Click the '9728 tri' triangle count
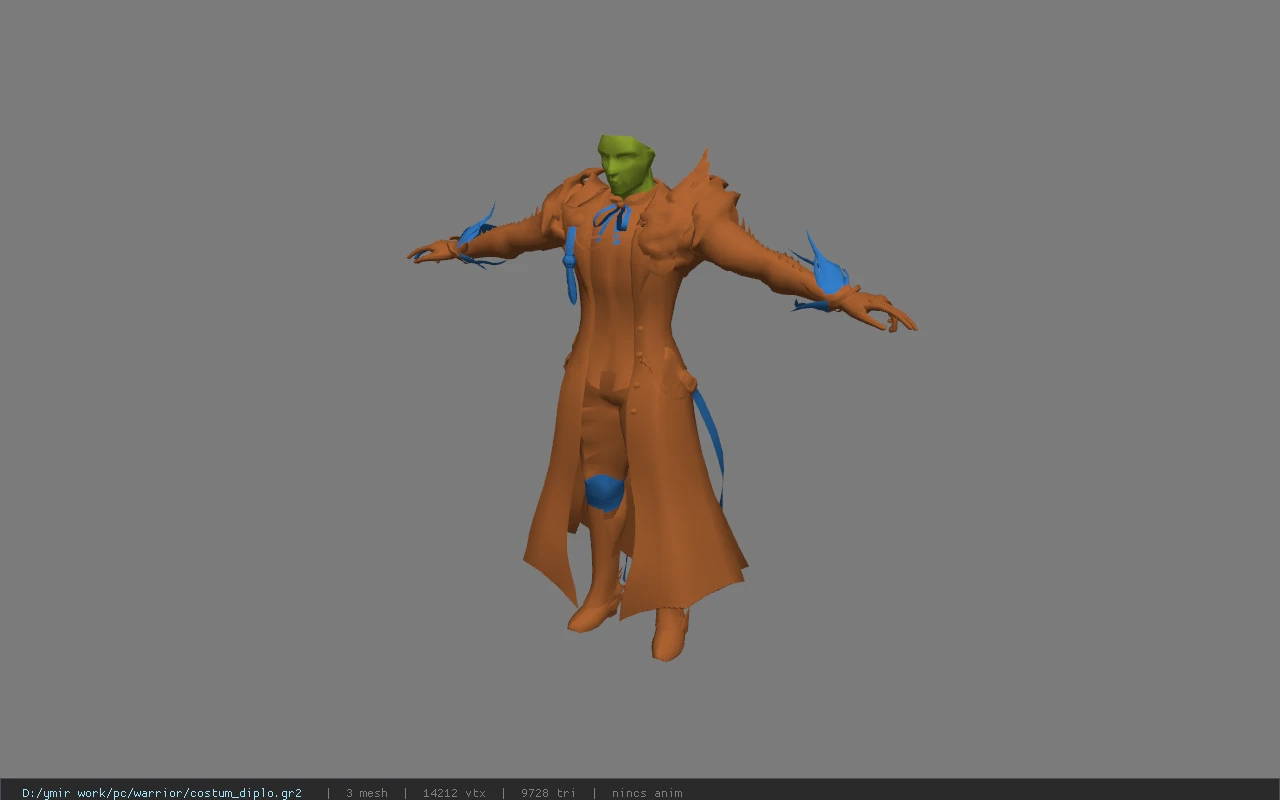This screenshot has height=800, width=1280. point(548,793)
